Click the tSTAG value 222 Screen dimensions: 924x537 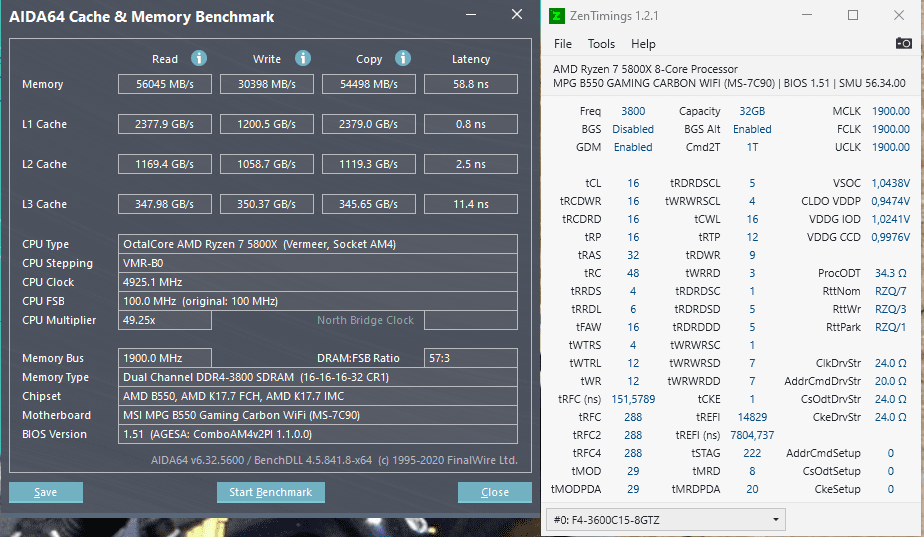752,453
